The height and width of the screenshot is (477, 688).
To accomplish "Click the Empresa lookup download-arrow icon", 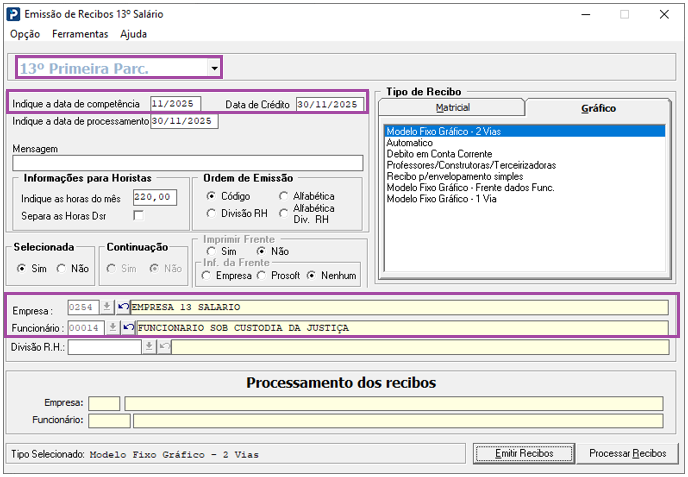I will coord(107,307).
